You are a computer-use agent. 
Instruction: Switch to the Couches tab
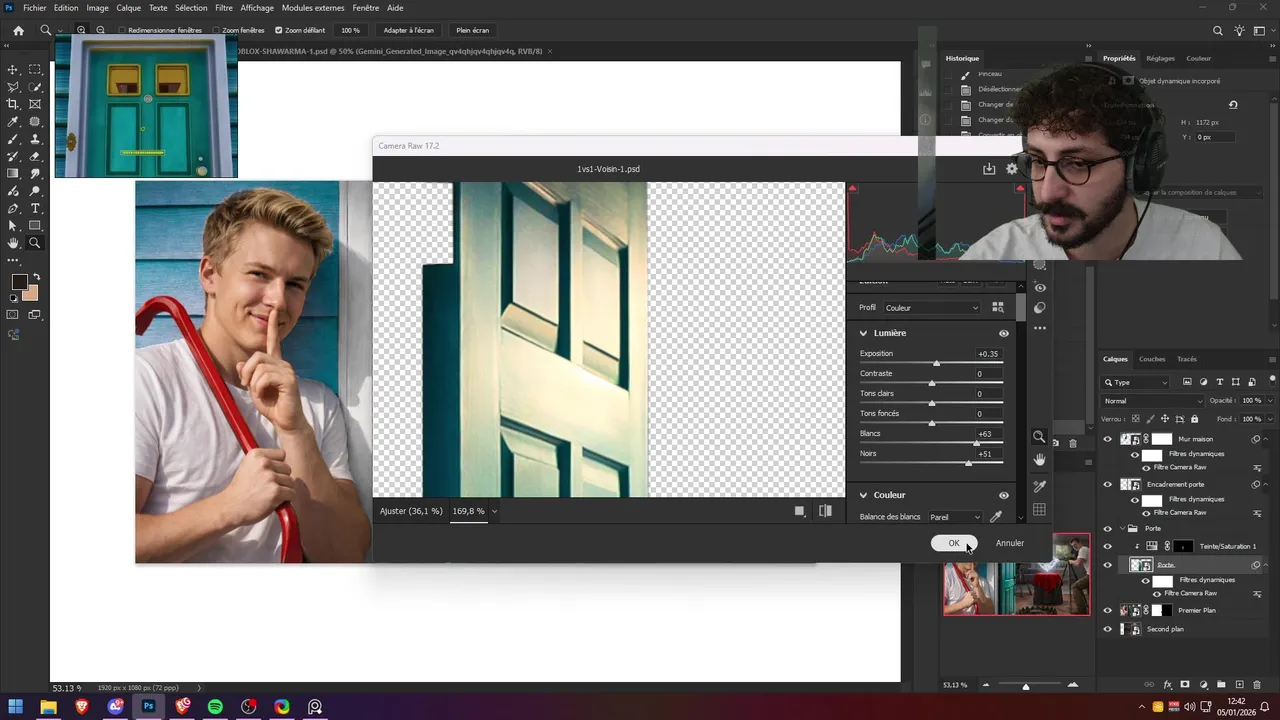click(1152, 359)
